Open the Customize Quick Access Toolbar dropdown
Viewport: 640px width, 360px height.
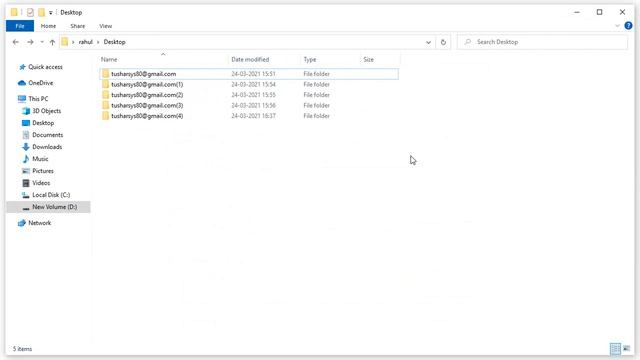tap(51, 13)
